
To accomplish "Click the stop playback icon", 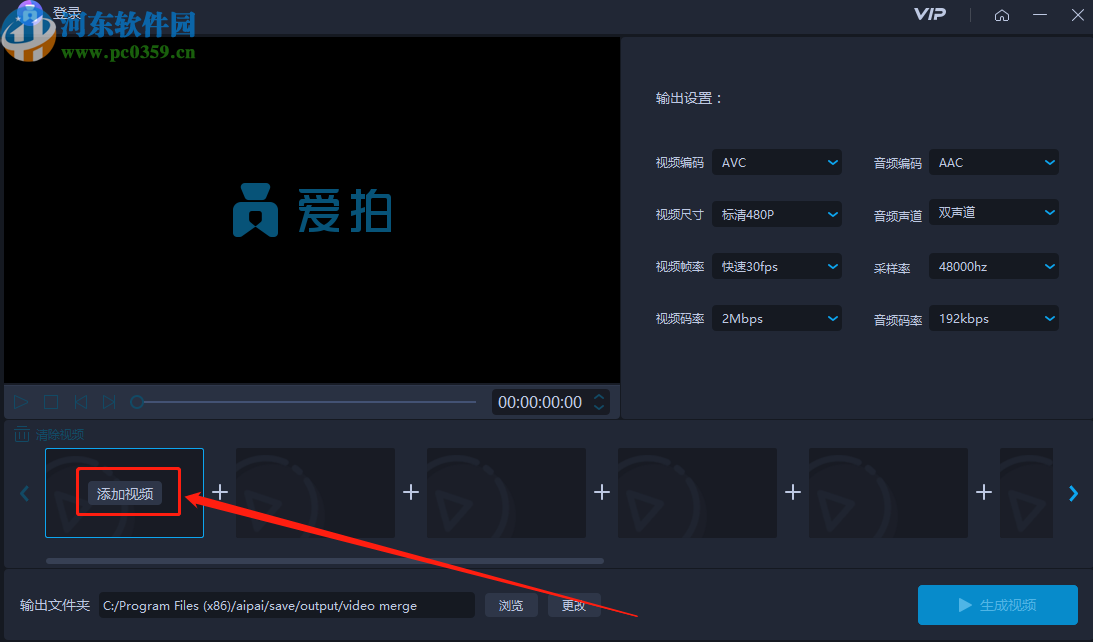I will point(50,401).
